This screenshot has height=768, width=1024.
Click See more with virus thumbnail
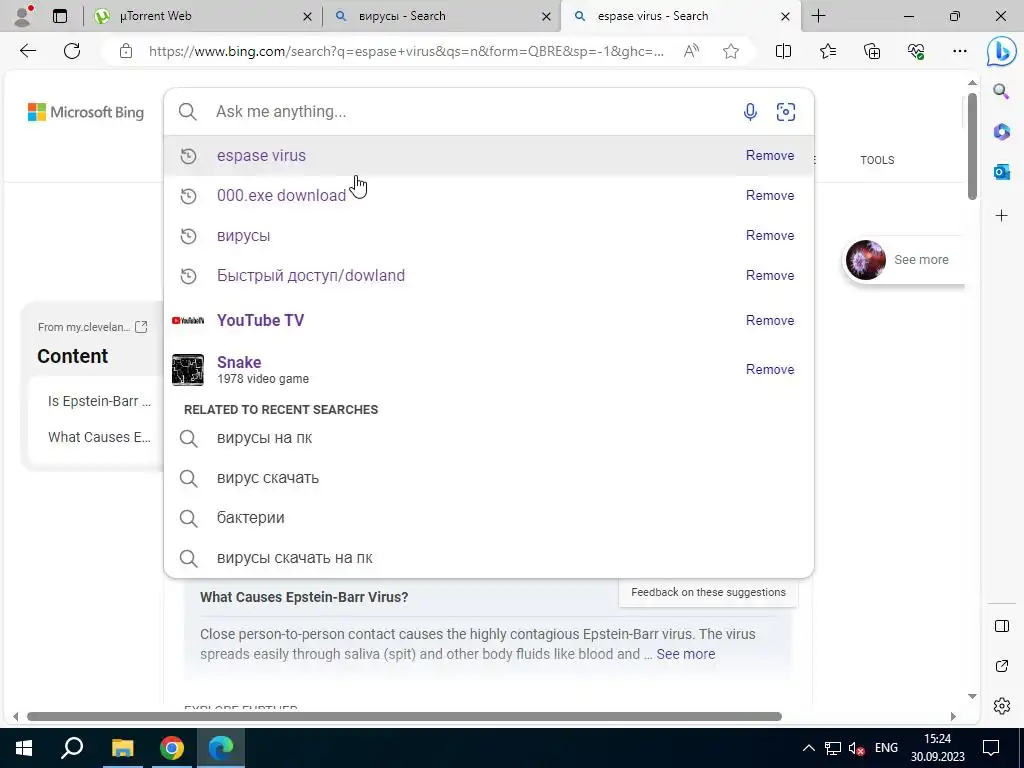[904, 259]
